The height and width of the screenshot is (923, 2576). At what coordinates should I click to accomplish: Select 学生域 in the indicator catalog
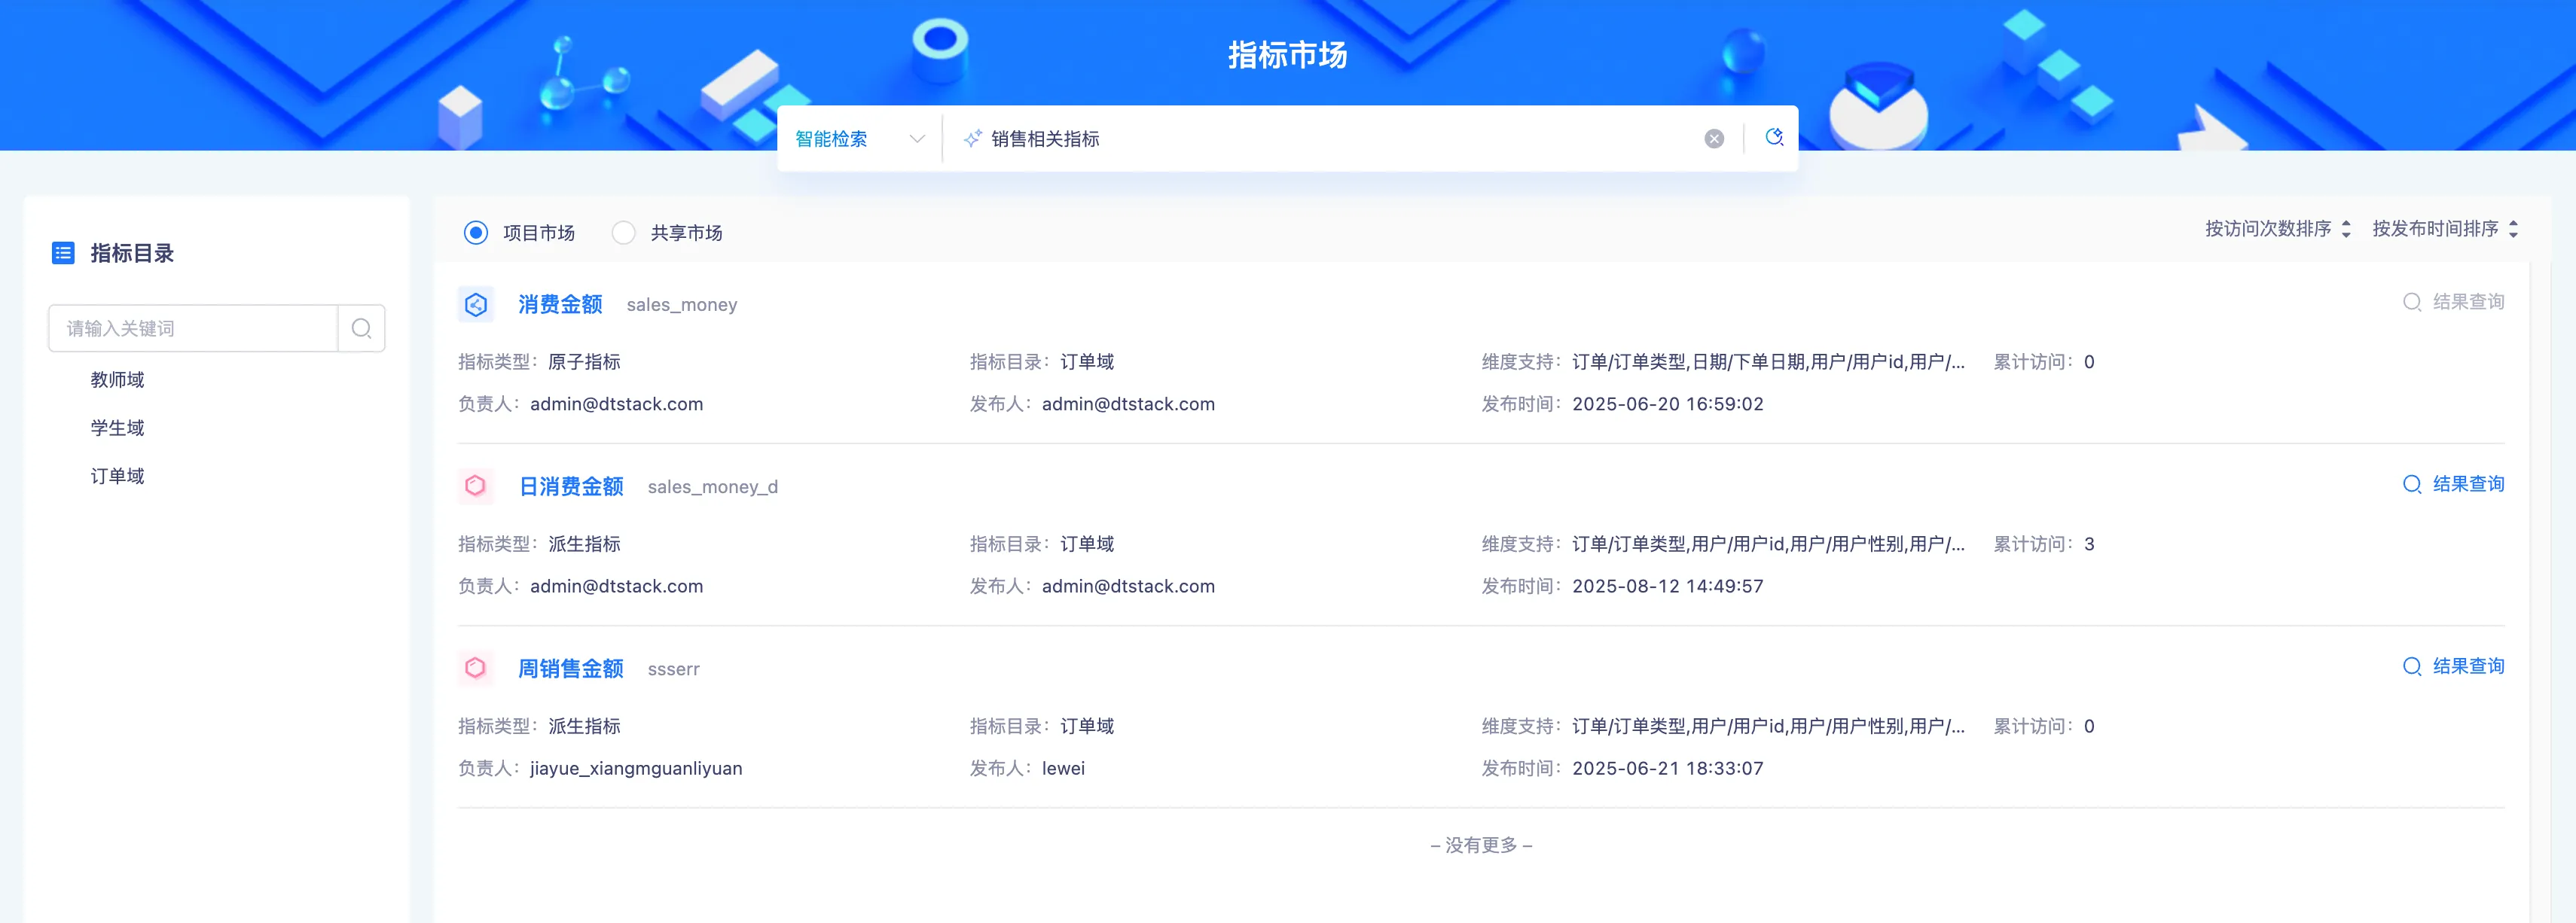coord(117,428)
